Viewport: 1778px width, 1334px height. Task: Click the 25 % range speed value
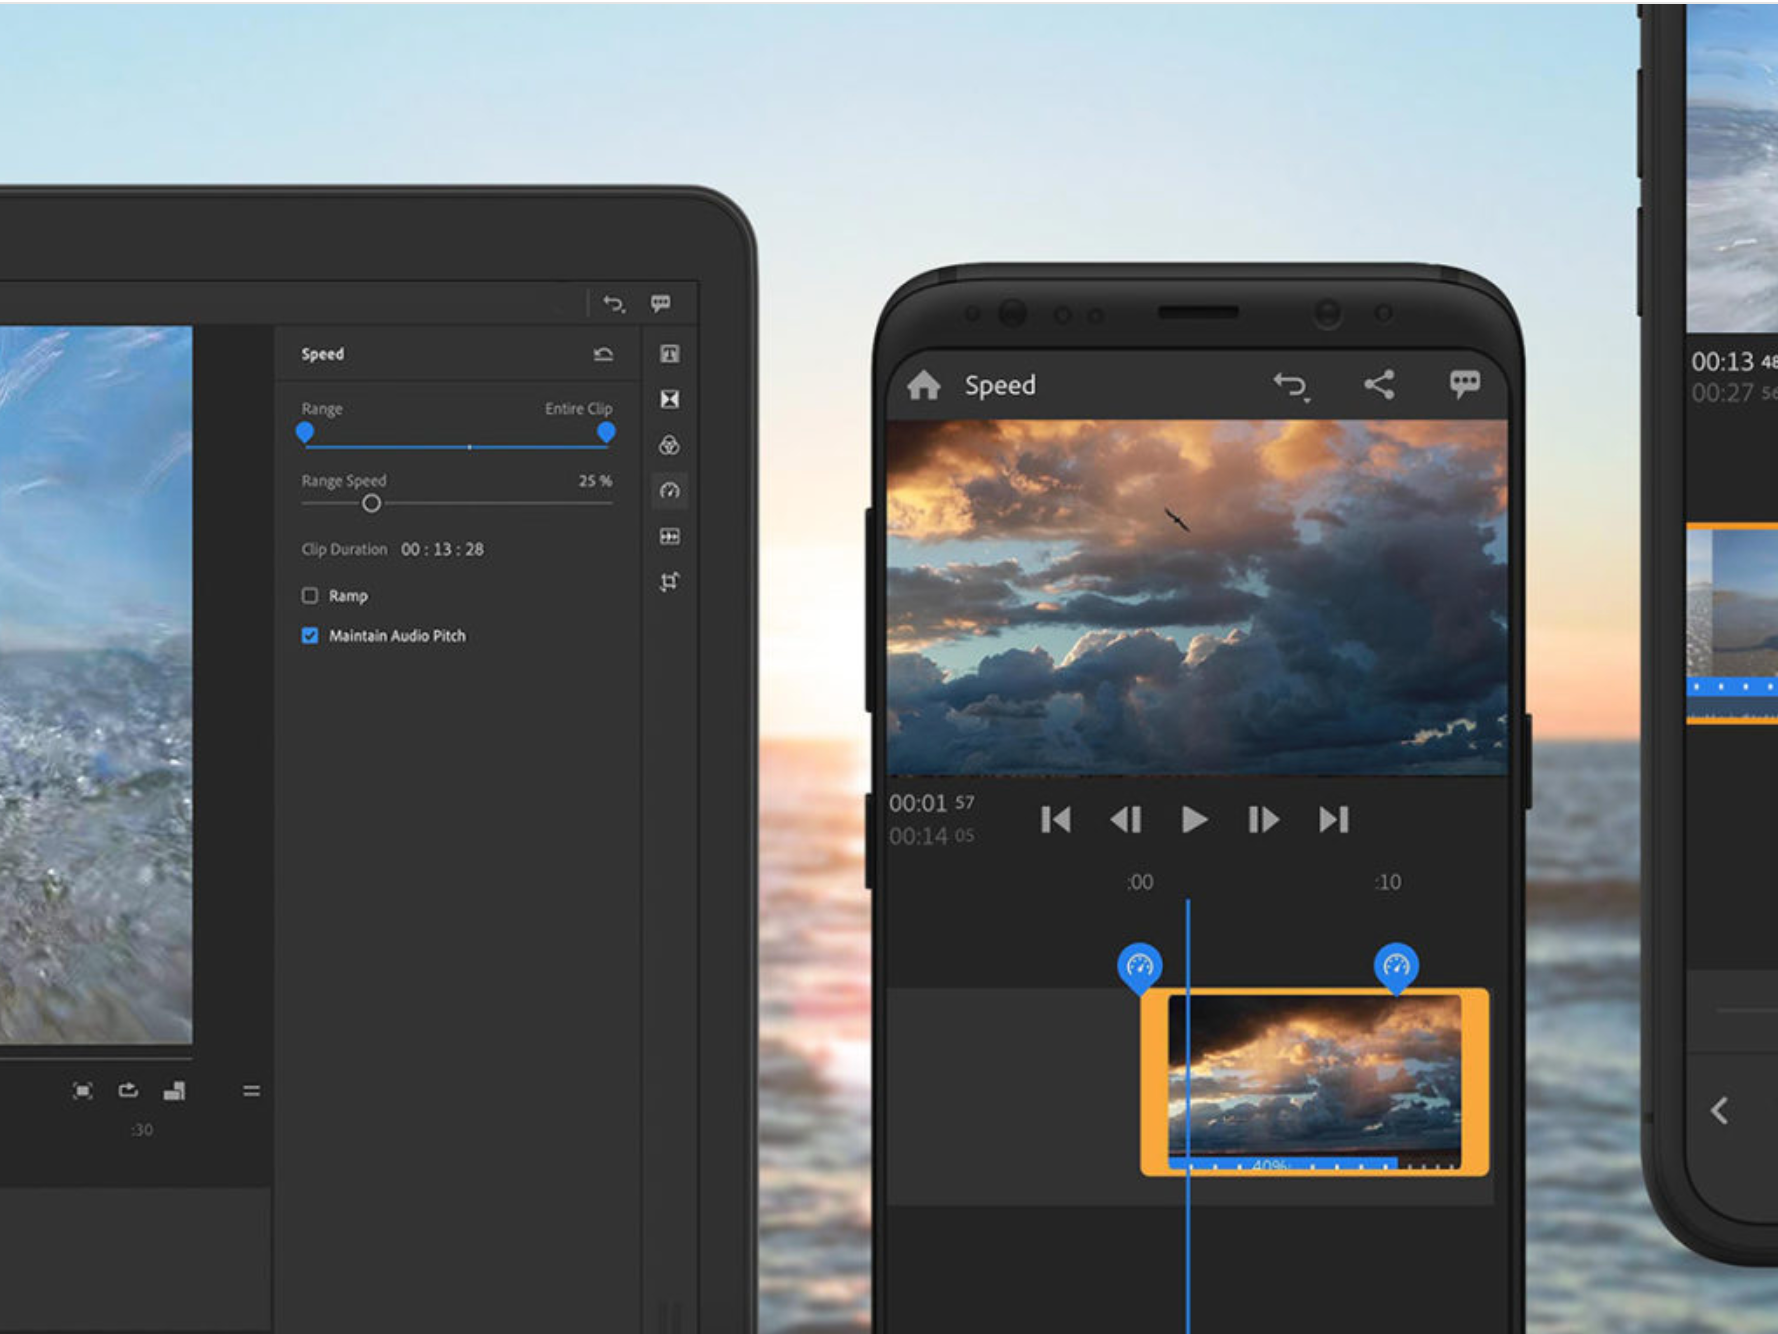[x=595, y=481]
